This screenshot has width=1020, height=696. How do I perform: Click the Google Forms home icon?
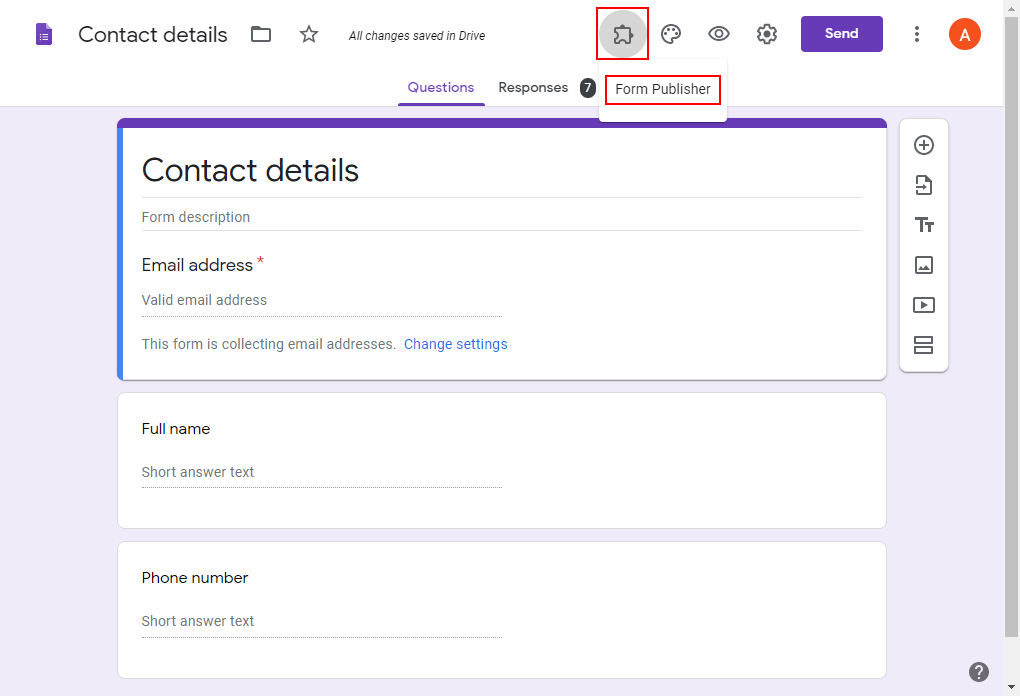[x=44, y=34]
